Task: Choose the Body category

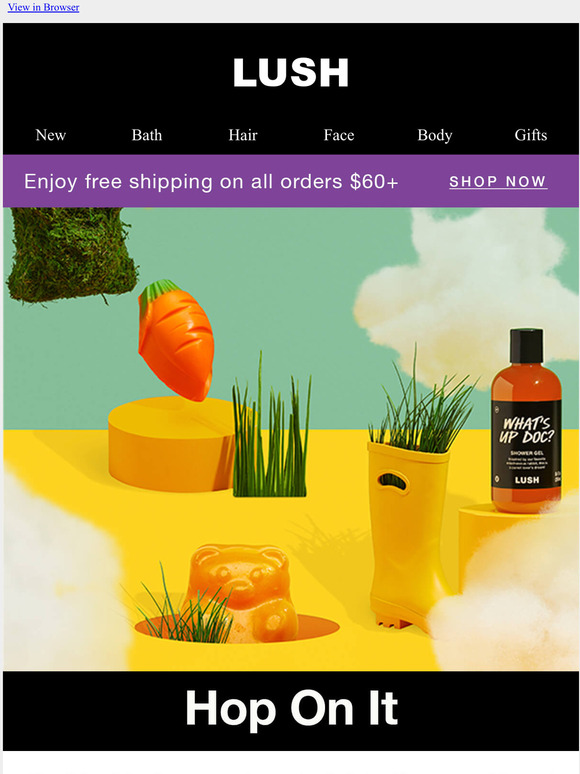Action: click(x=435, y=135)
